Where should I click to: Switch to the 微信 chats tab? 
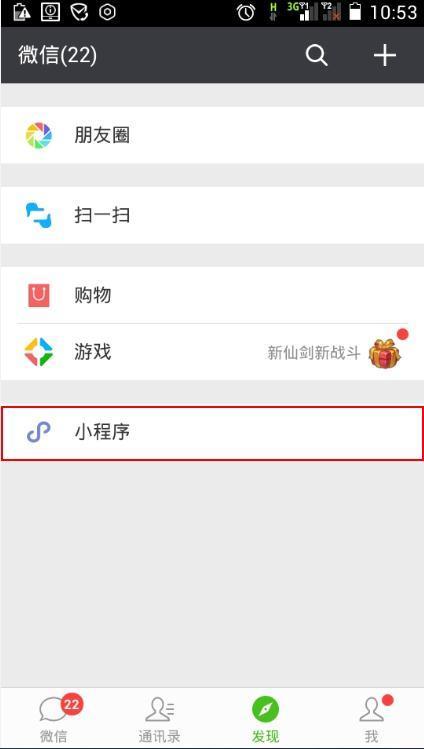click(x=53, y=719)
